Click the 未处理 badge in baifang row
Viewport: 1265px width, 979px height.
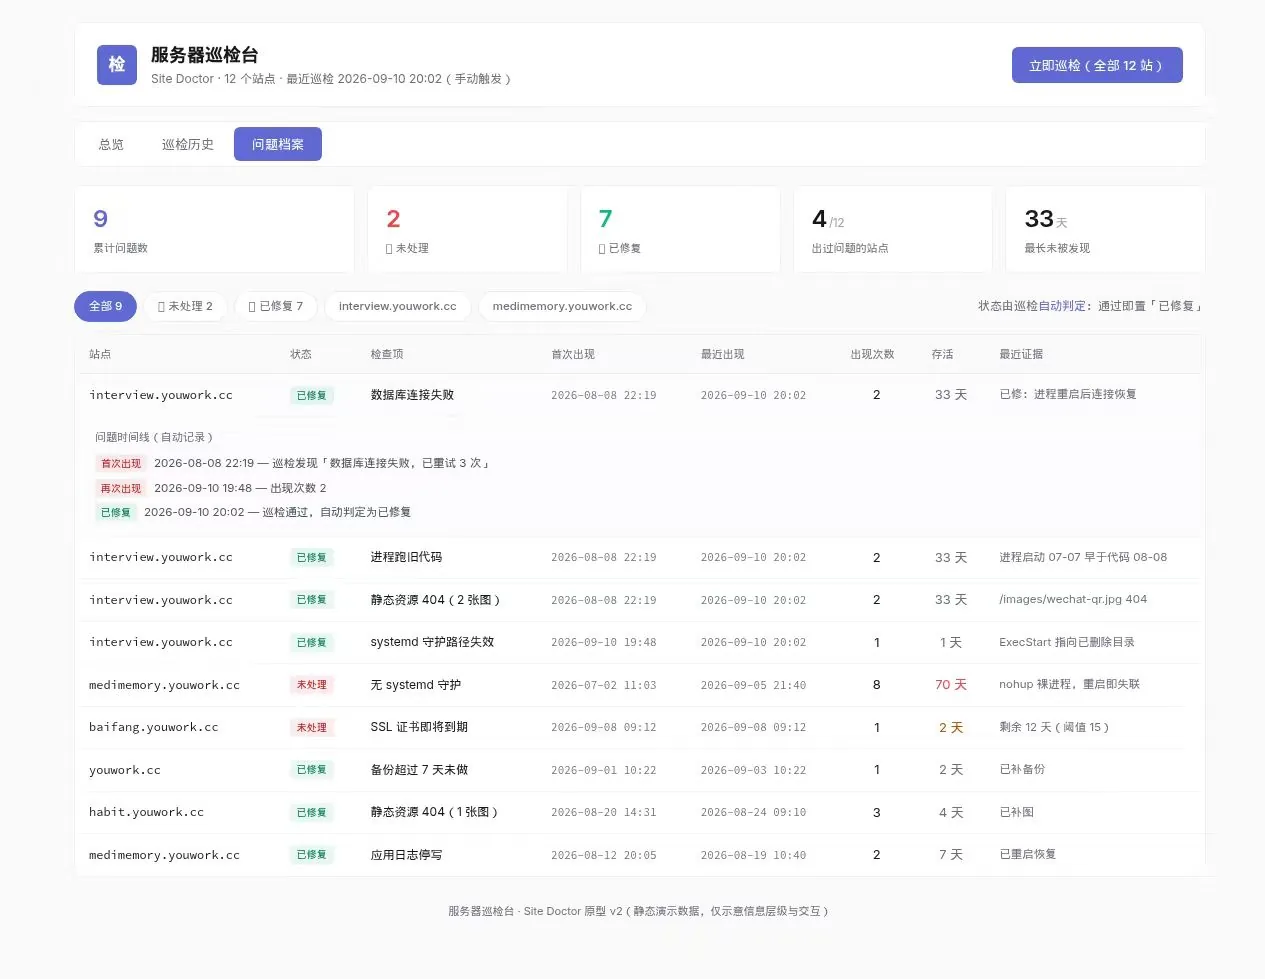pyautogui.click(x=311, y=727)
